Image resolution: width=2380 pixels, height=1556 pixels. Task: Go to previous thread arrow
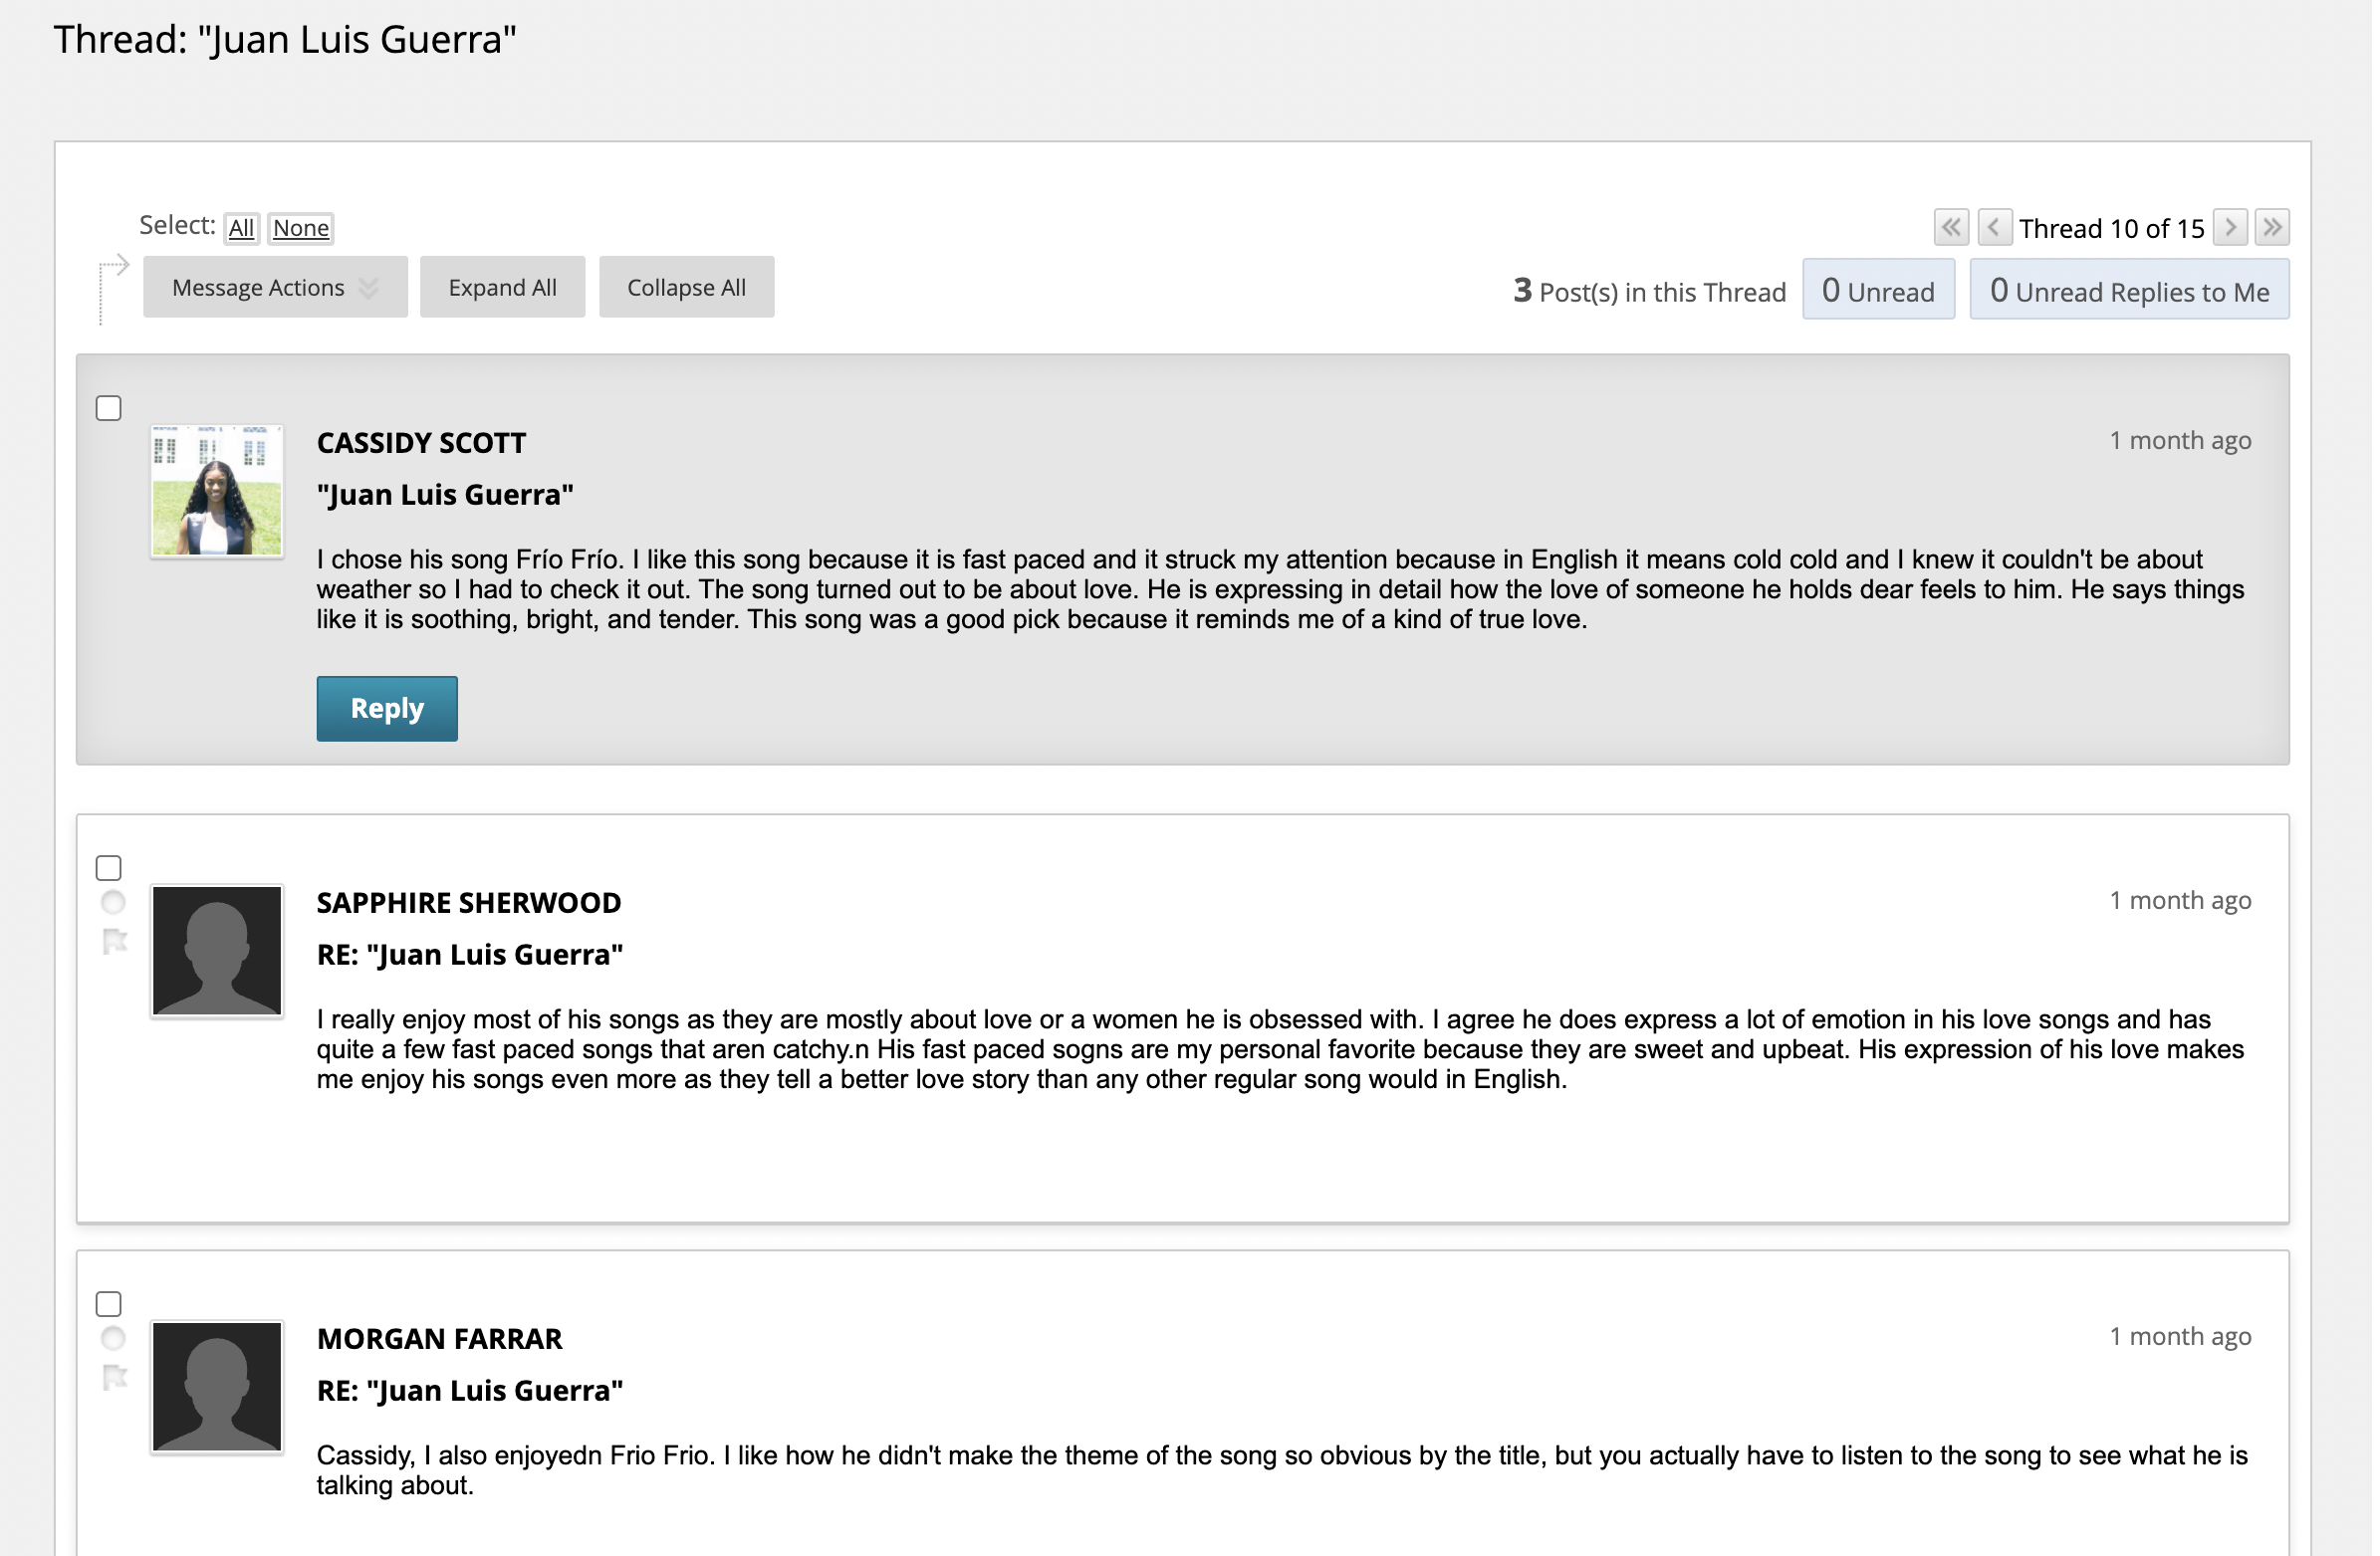click(x=1994, y=227)
